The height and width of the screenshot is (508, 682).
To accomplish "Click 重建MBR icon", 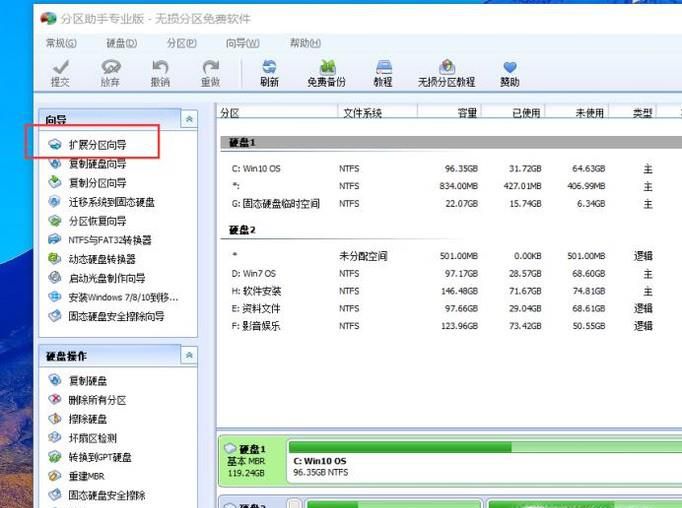I will click(55, 476).
